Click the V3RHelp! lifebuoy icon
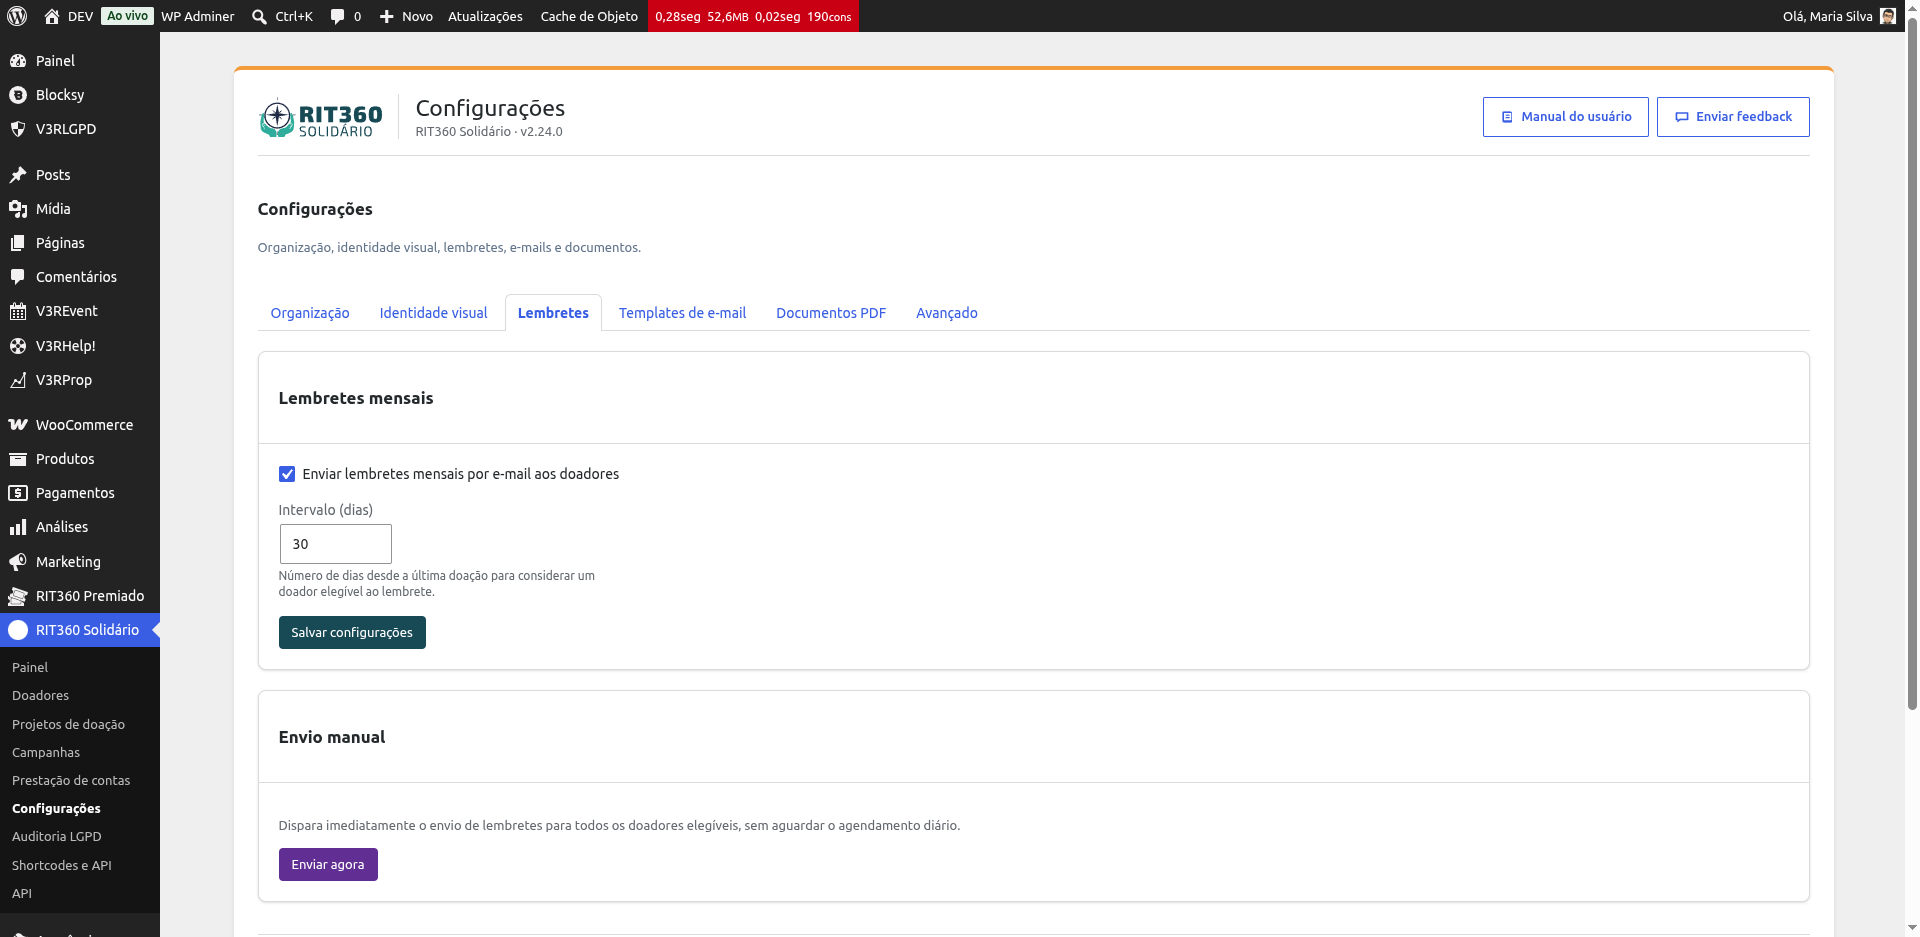Image resolution: width=1920 pixels, height=937 pixels. [18, 346]
